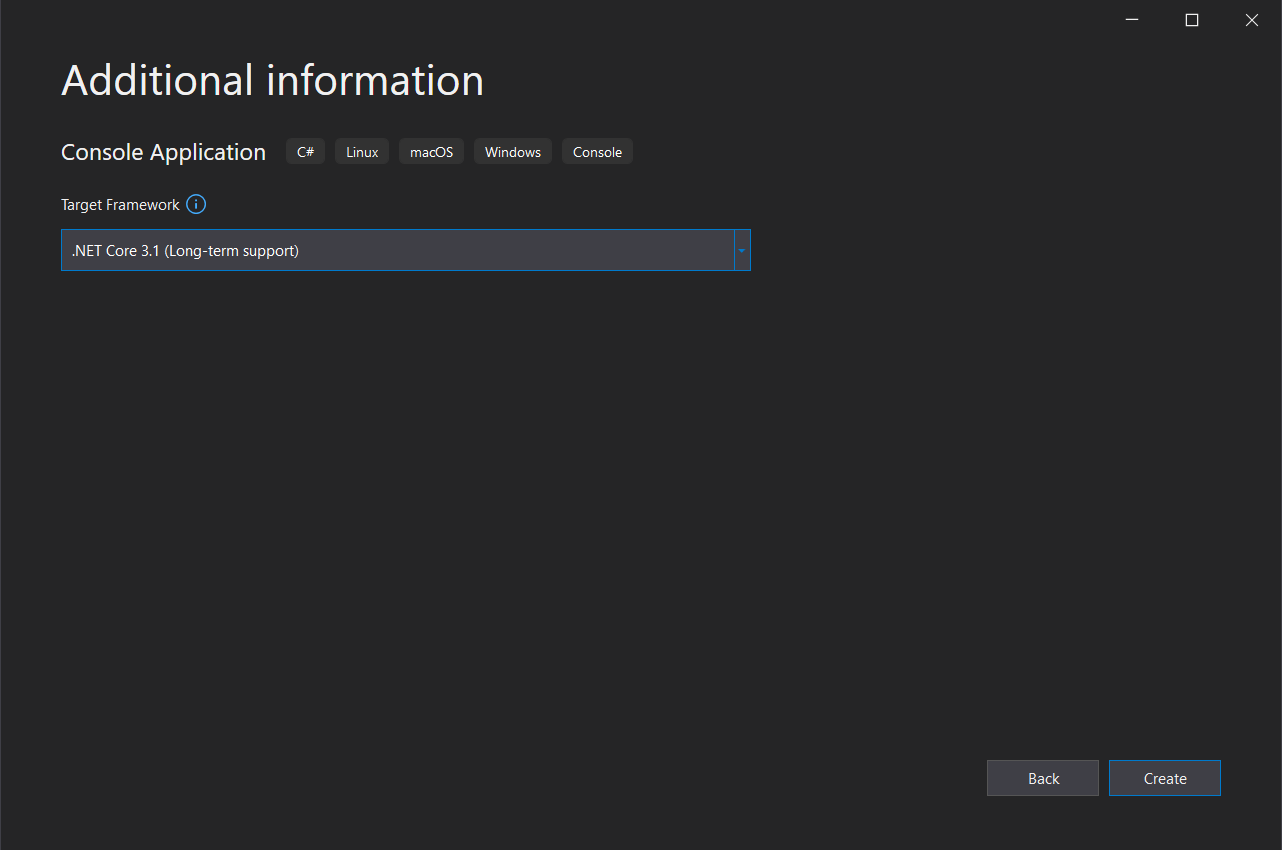Click the C# language tag

point(305,151)
